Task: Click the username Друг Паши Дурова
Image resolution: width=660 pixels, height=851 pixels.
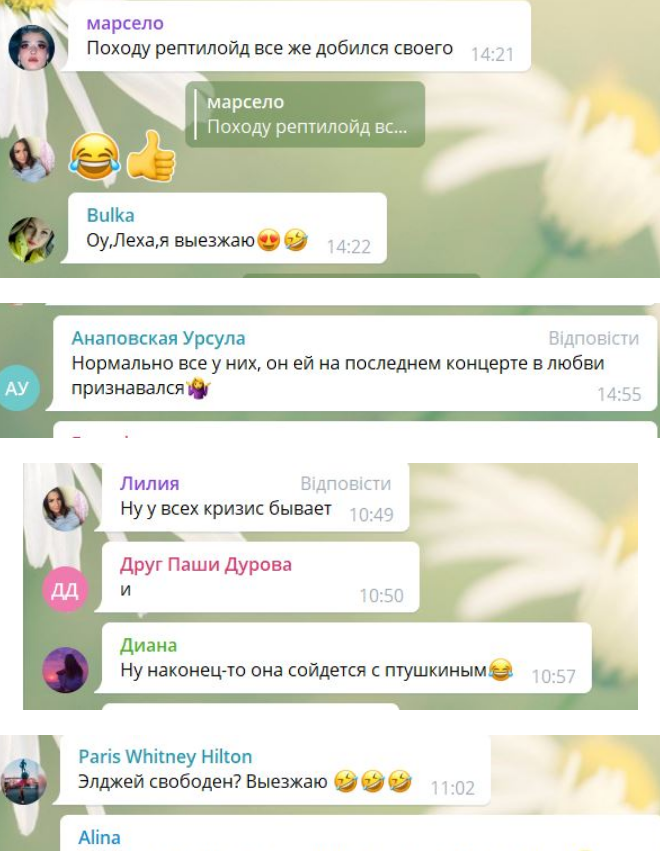Action: [x=206, y=564]
